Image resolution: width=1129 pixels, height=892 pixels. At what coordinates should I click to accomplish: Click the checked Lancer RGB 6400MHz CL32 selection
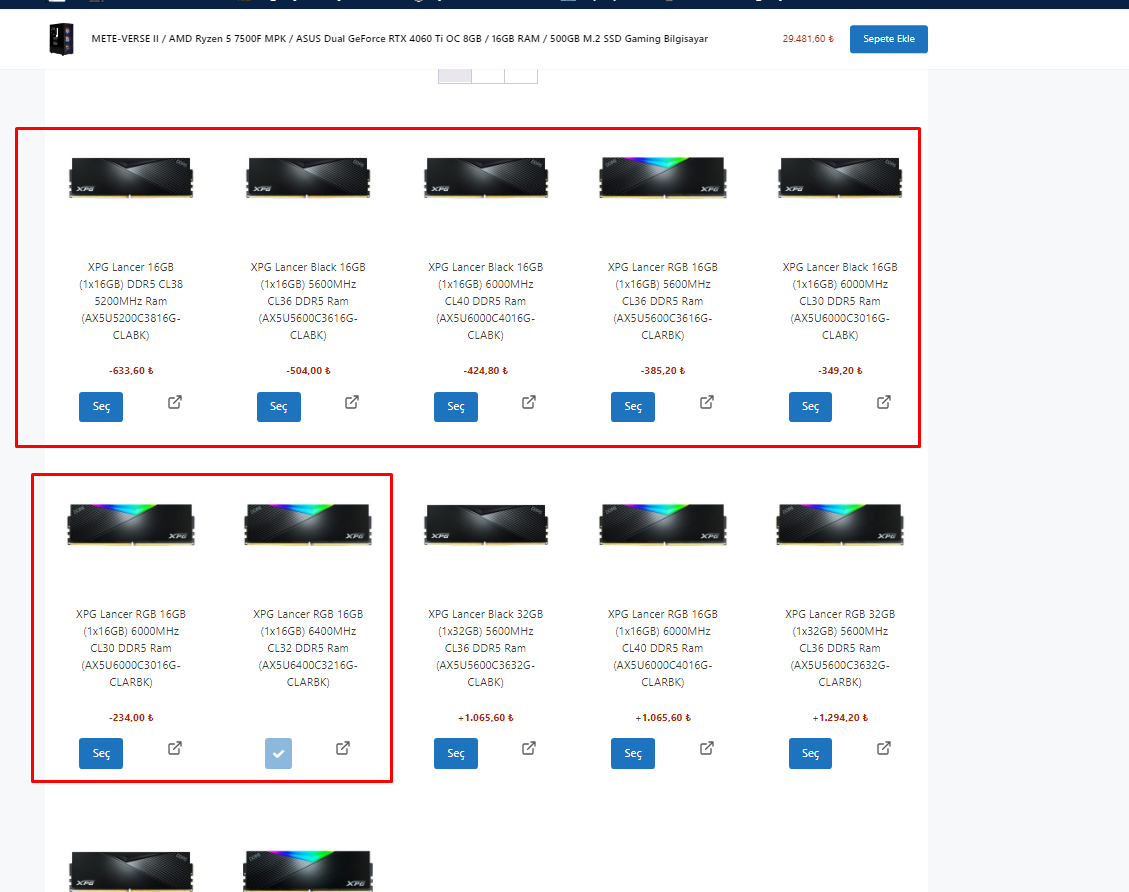(279, 754)
